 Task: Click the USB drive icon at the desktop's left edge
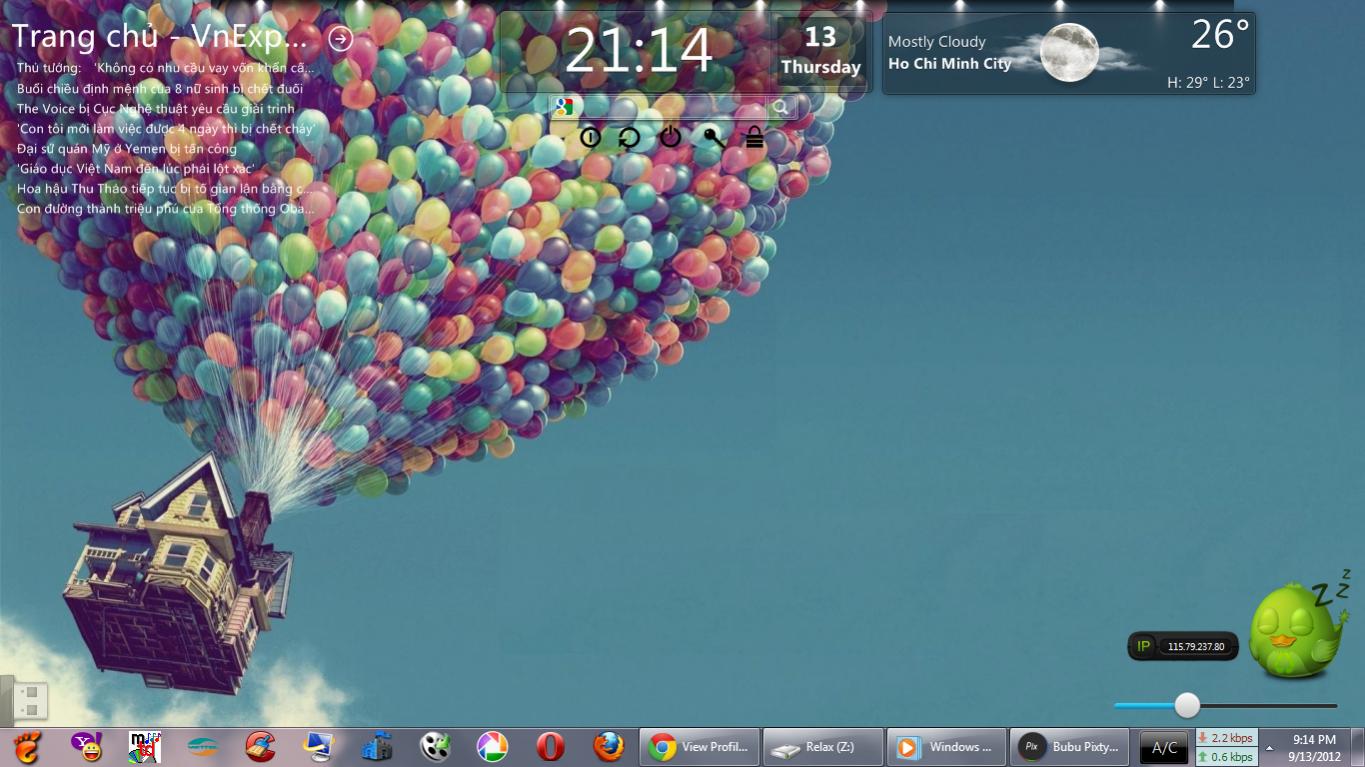(x=29, y=701)
